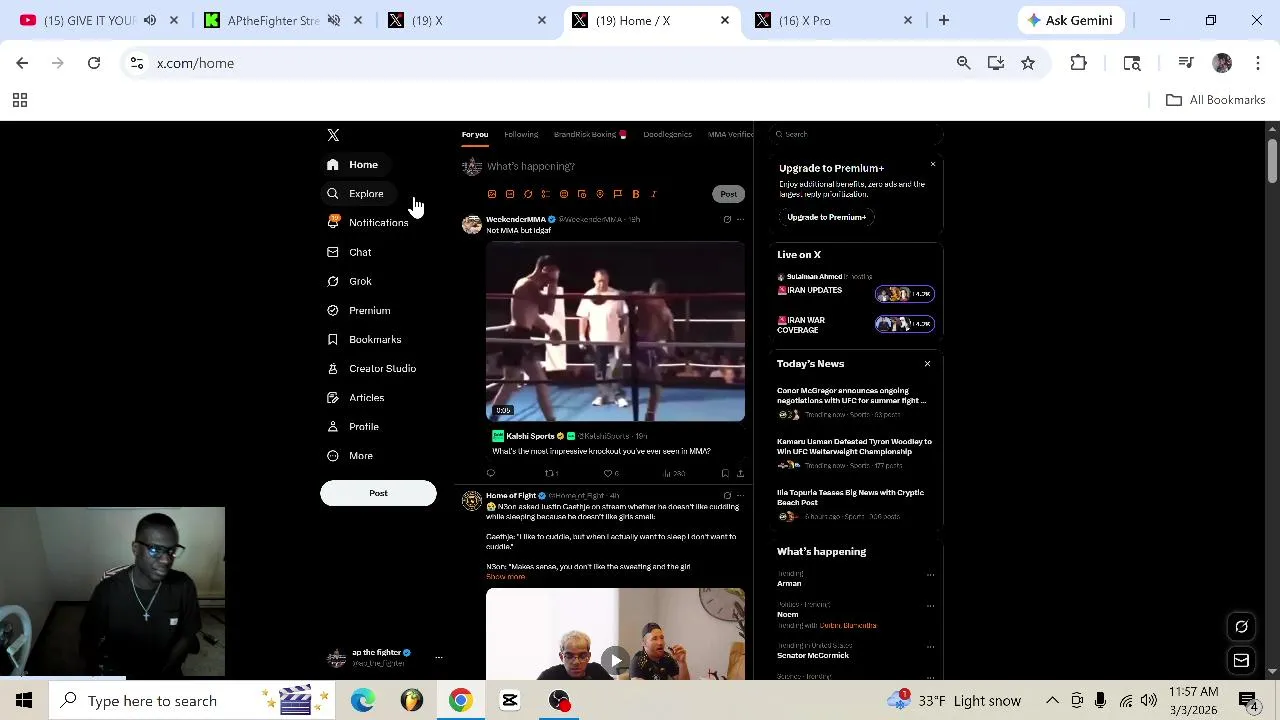Open options for the Arman trend

point(930,575)
